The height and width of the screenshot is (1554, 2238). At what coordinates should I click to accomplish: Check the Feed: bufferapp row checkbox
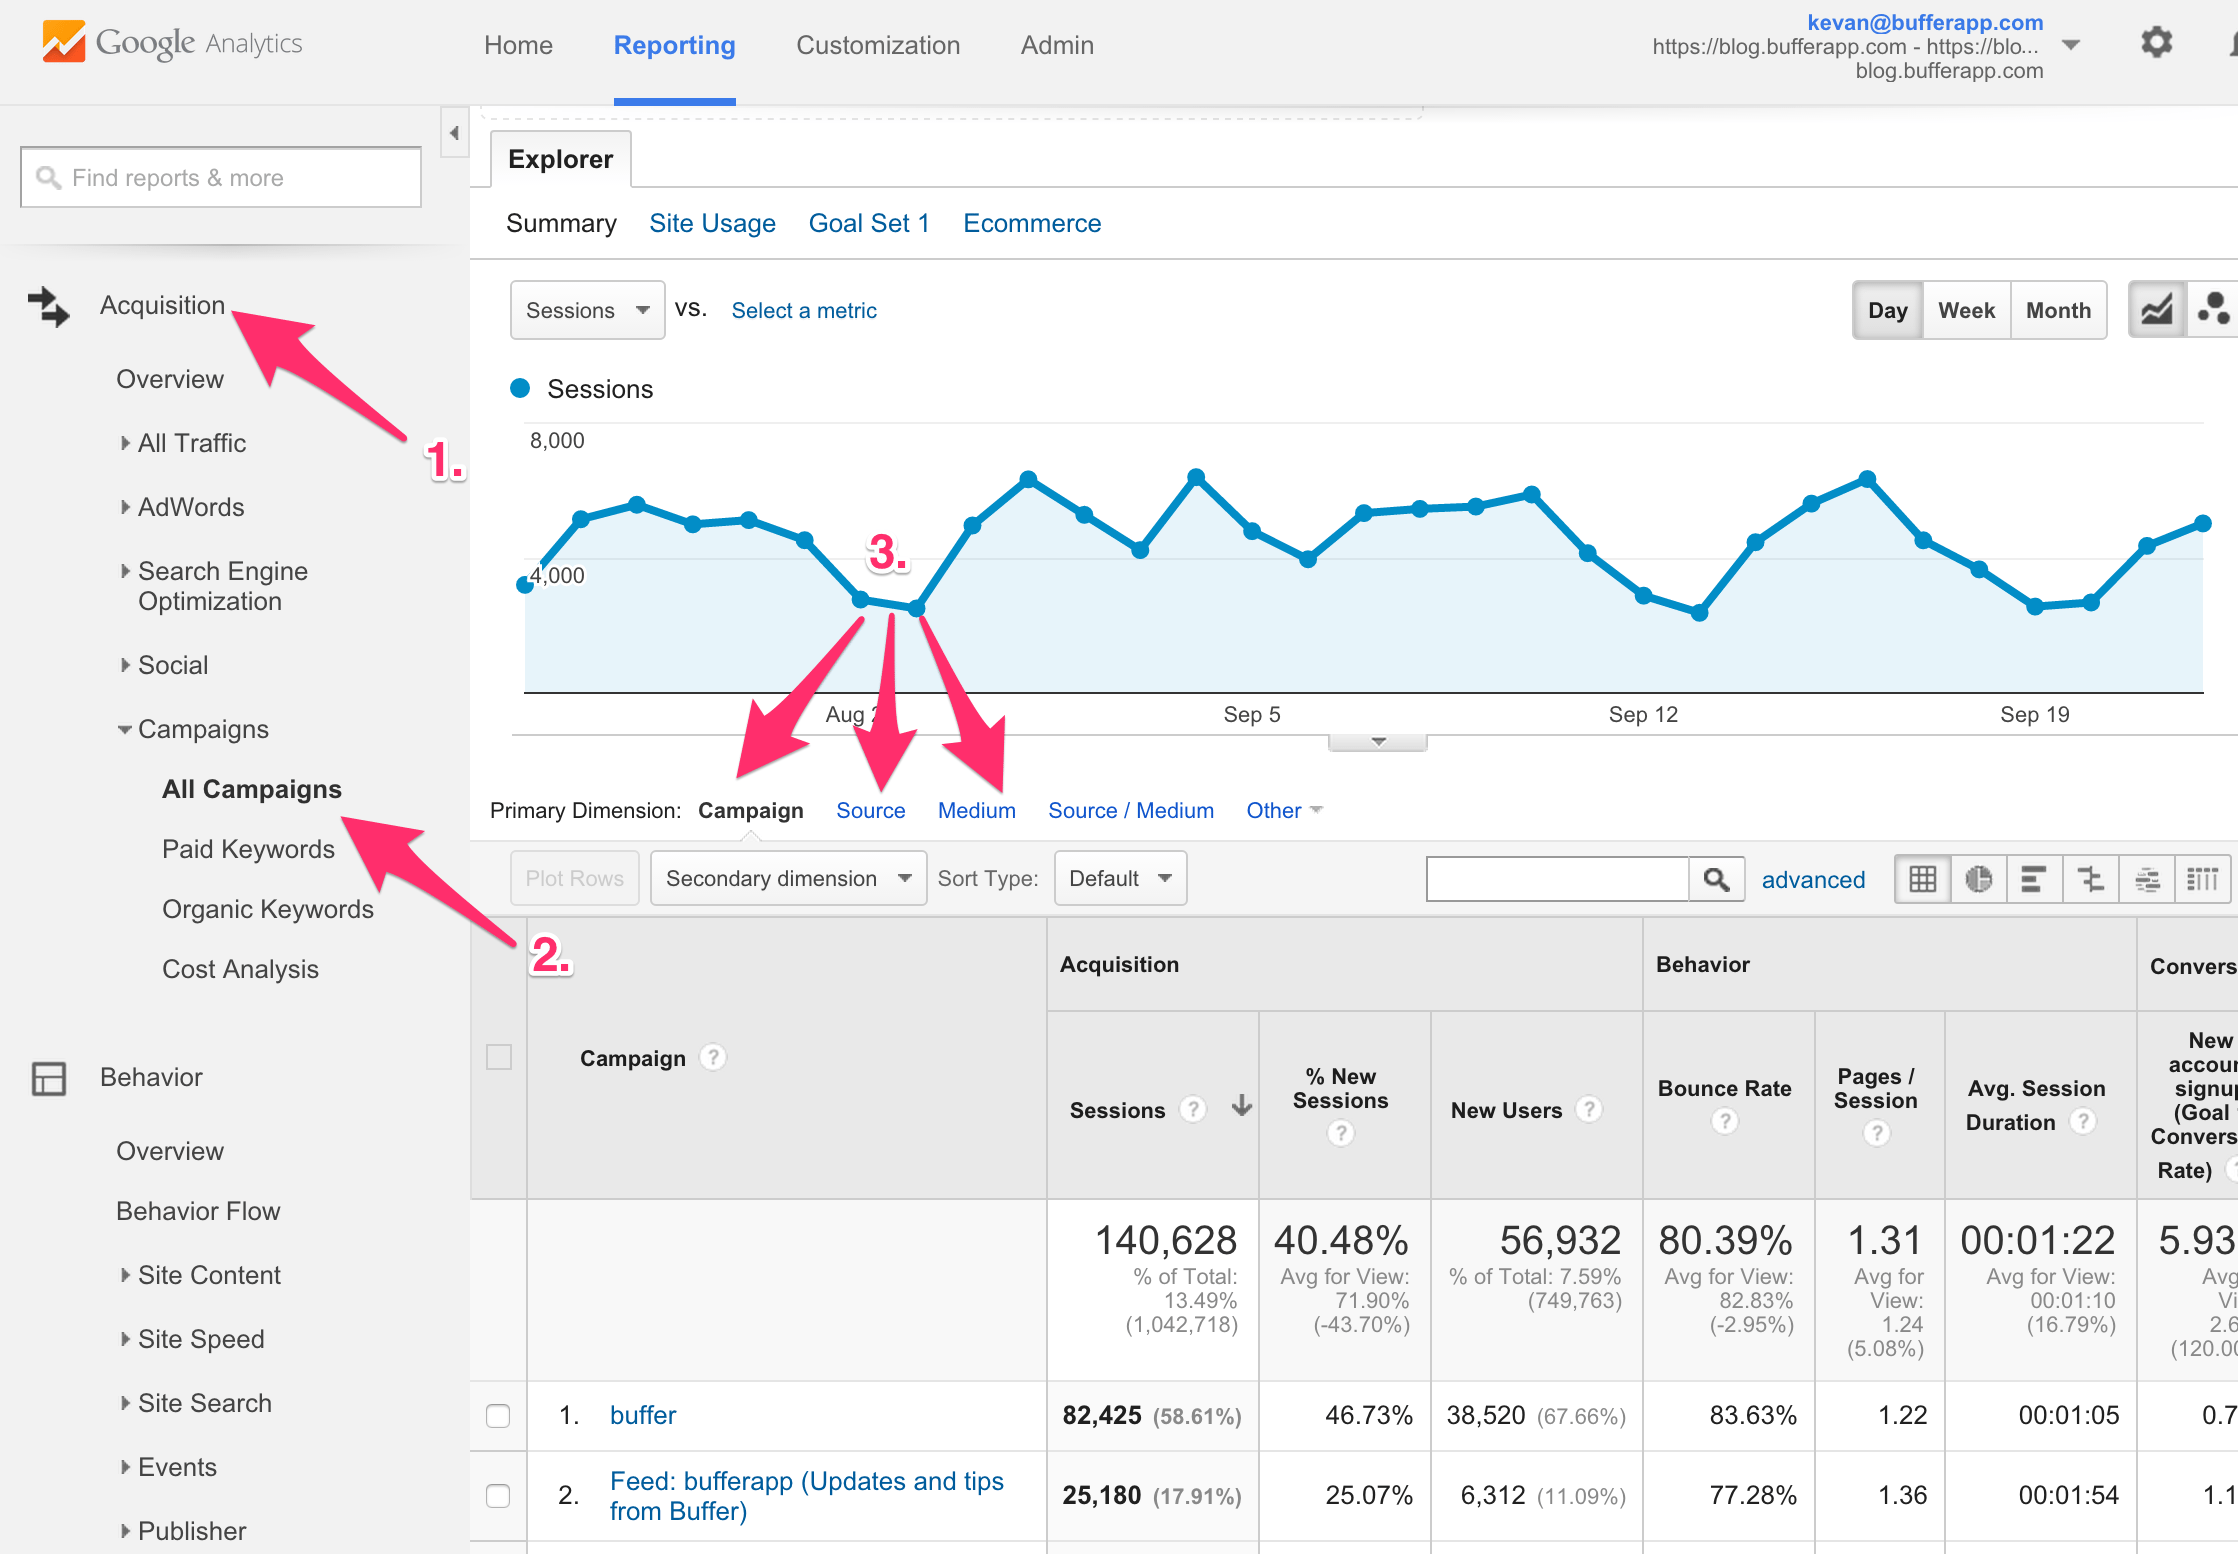(x=498, y=1495)
